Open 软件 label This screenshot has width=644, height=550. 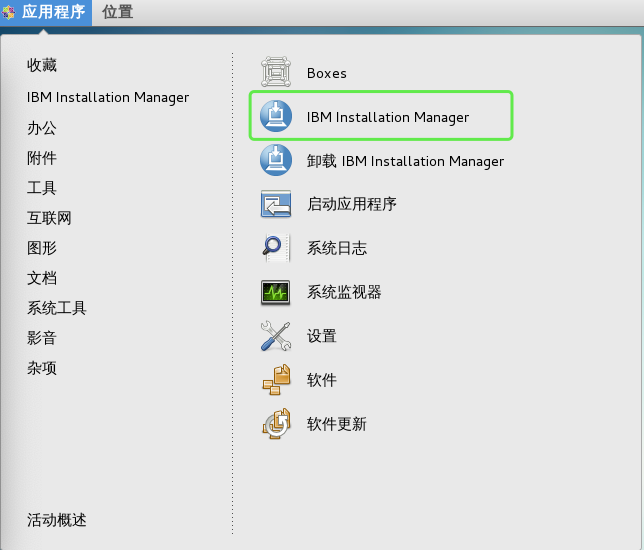(x=322, y=380)
